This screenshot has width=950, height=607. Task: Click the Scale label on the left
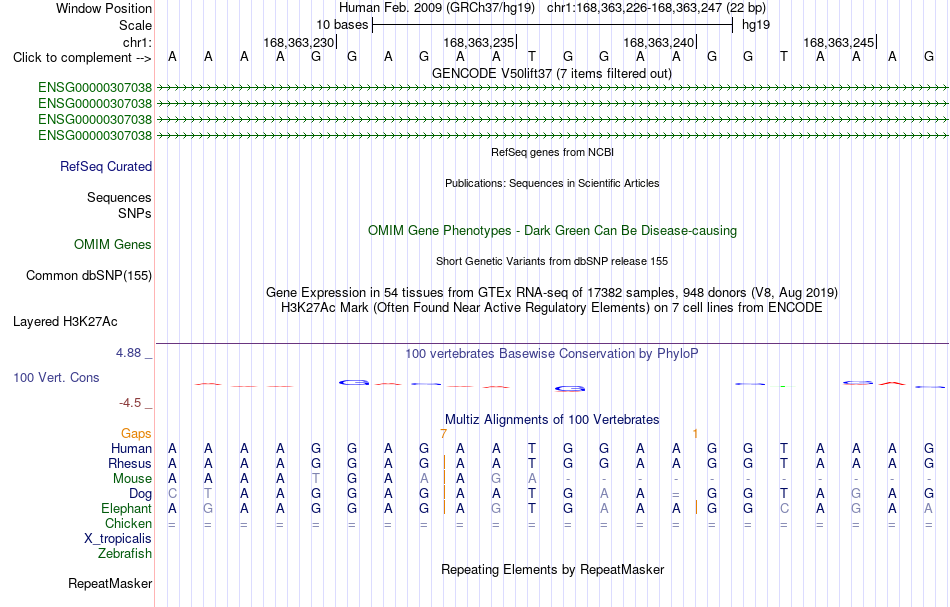[x=135, y=25]
